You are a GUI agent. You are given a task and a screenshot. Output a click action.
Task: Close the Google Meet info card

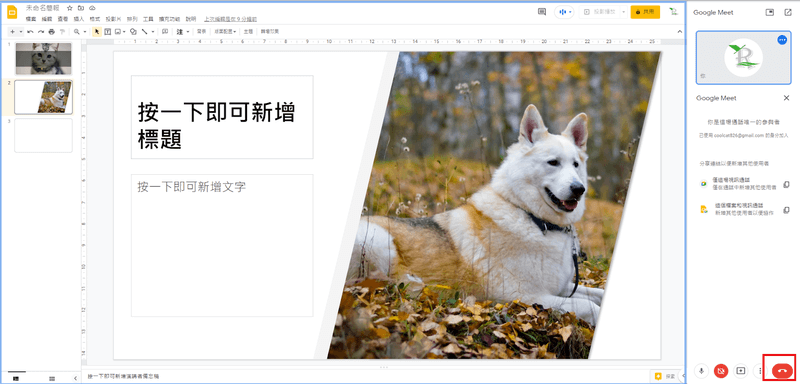tap(786, 98)
